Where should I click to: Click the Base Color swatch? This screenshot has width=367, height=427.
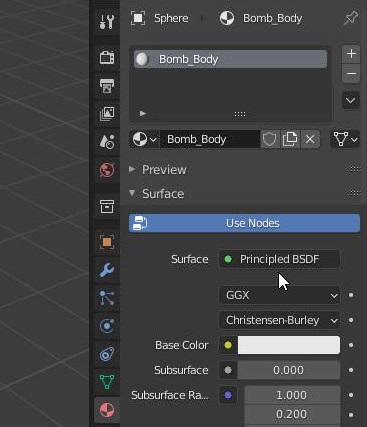coord(289,345)
